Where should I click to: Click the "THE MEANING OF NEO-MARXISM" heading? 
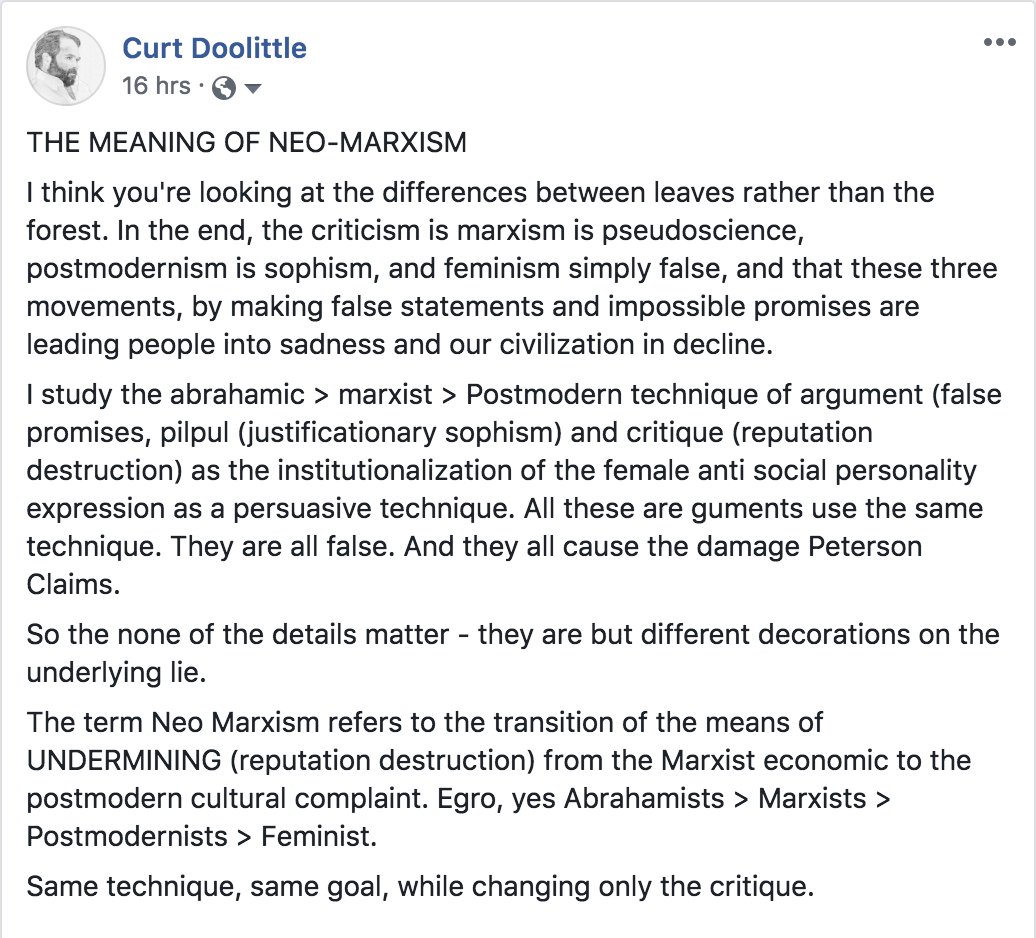coord(247,142)
